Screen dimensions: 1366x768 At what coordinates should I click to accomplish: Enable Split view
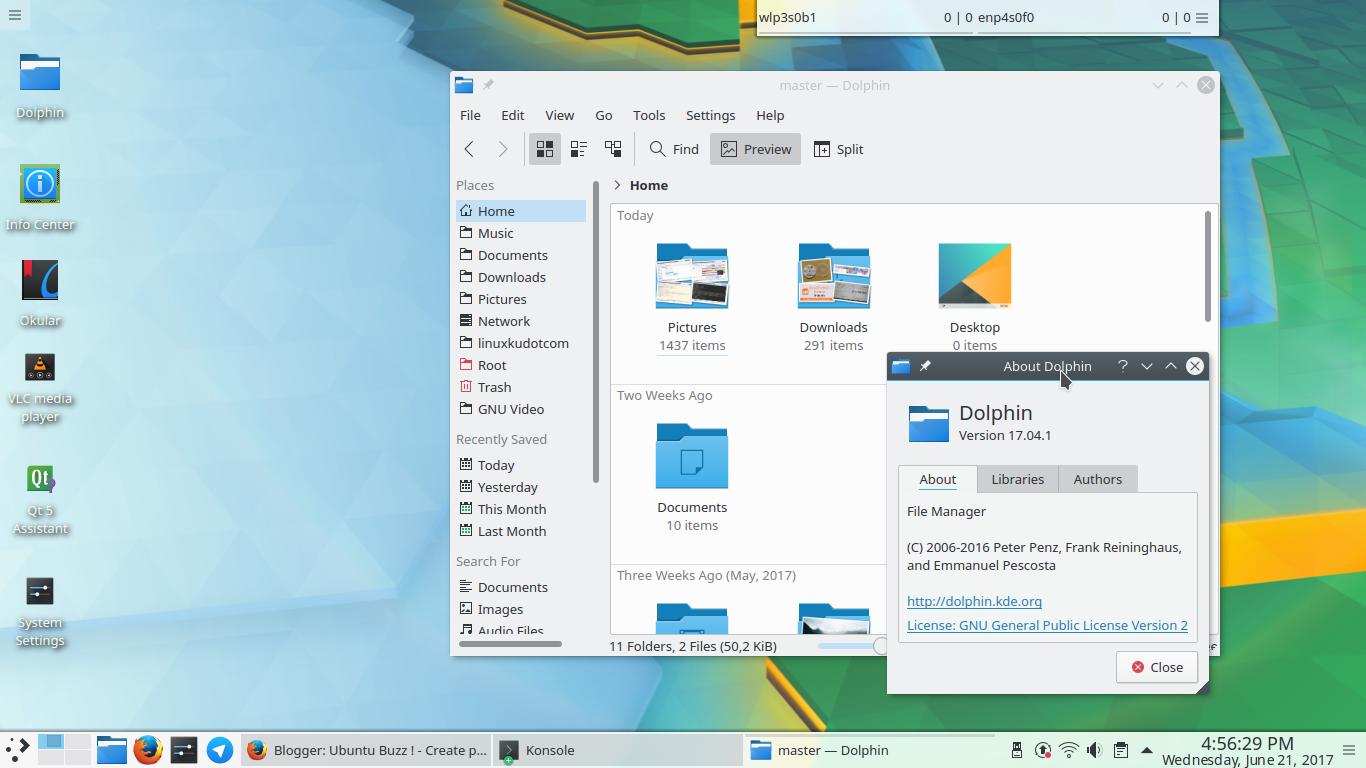pos(839,148)
